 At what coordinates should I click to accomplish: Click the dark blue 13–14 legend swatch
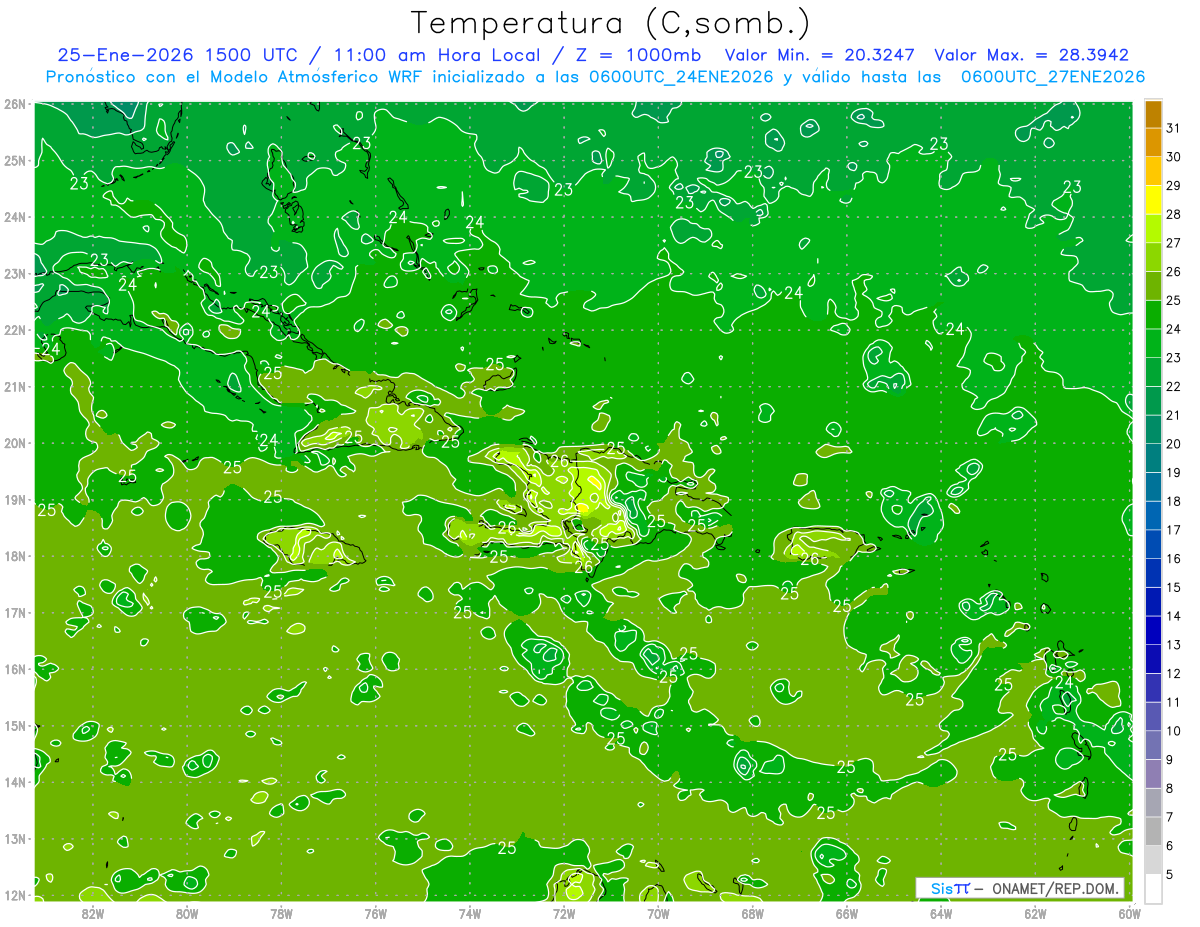1153,630
